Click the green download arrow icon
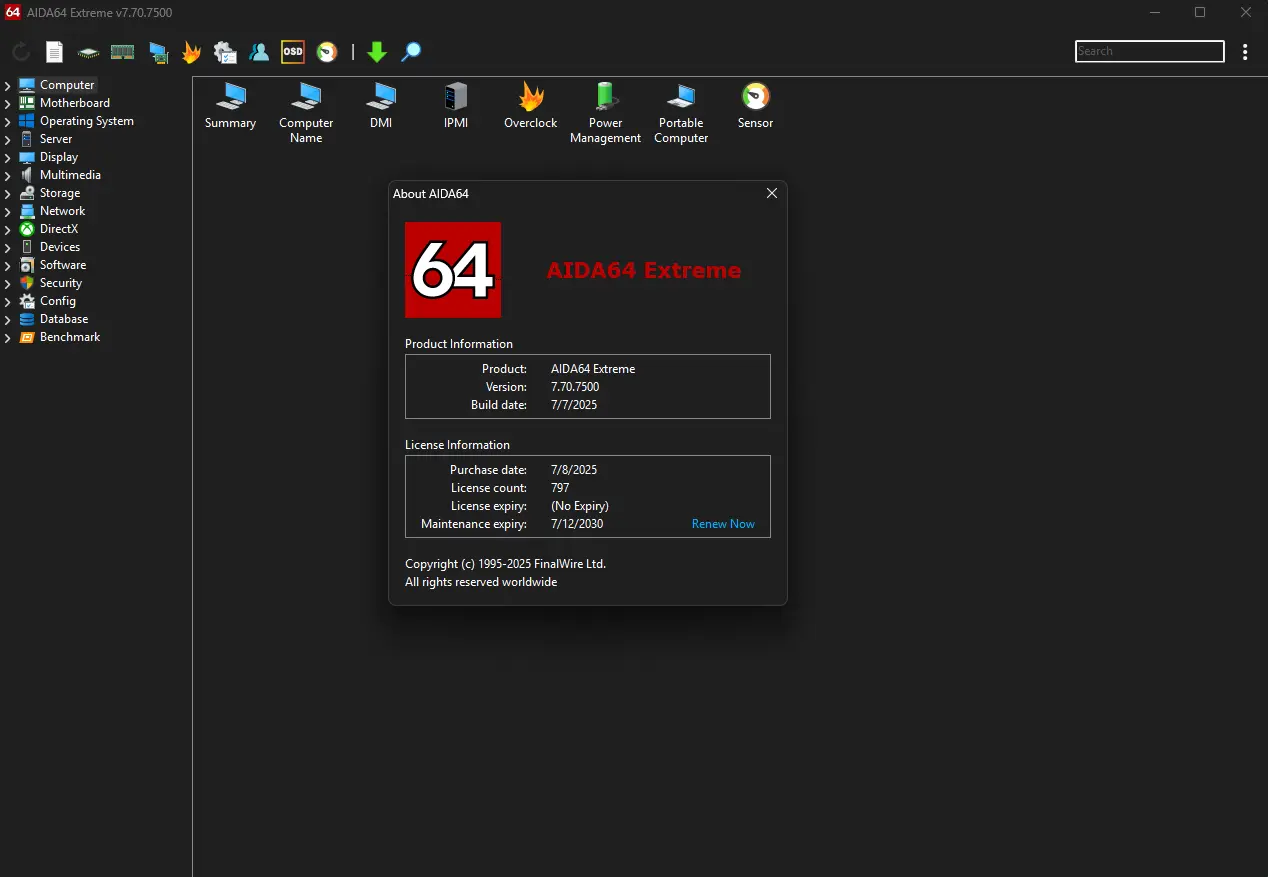 point(377,52)
